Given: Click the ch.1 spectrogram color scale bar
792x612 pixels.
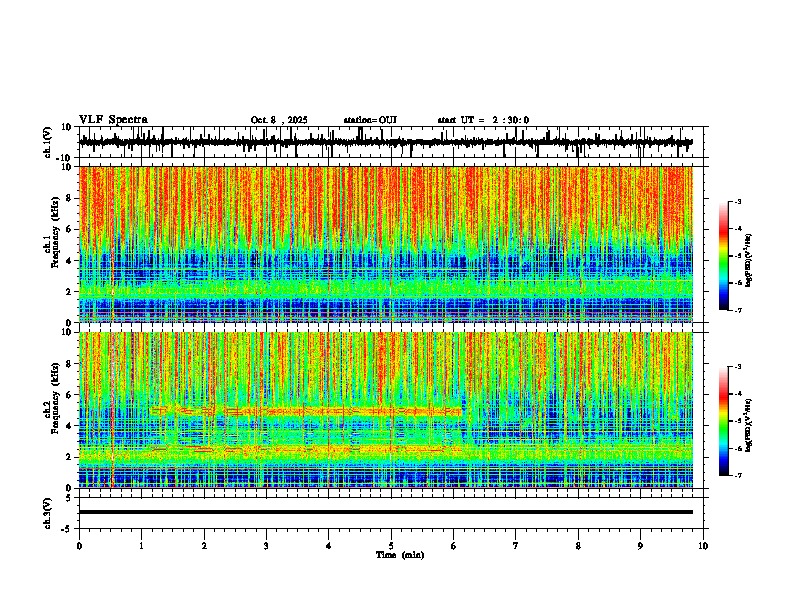Looking at the screenshot, I should tap(723, 256).
